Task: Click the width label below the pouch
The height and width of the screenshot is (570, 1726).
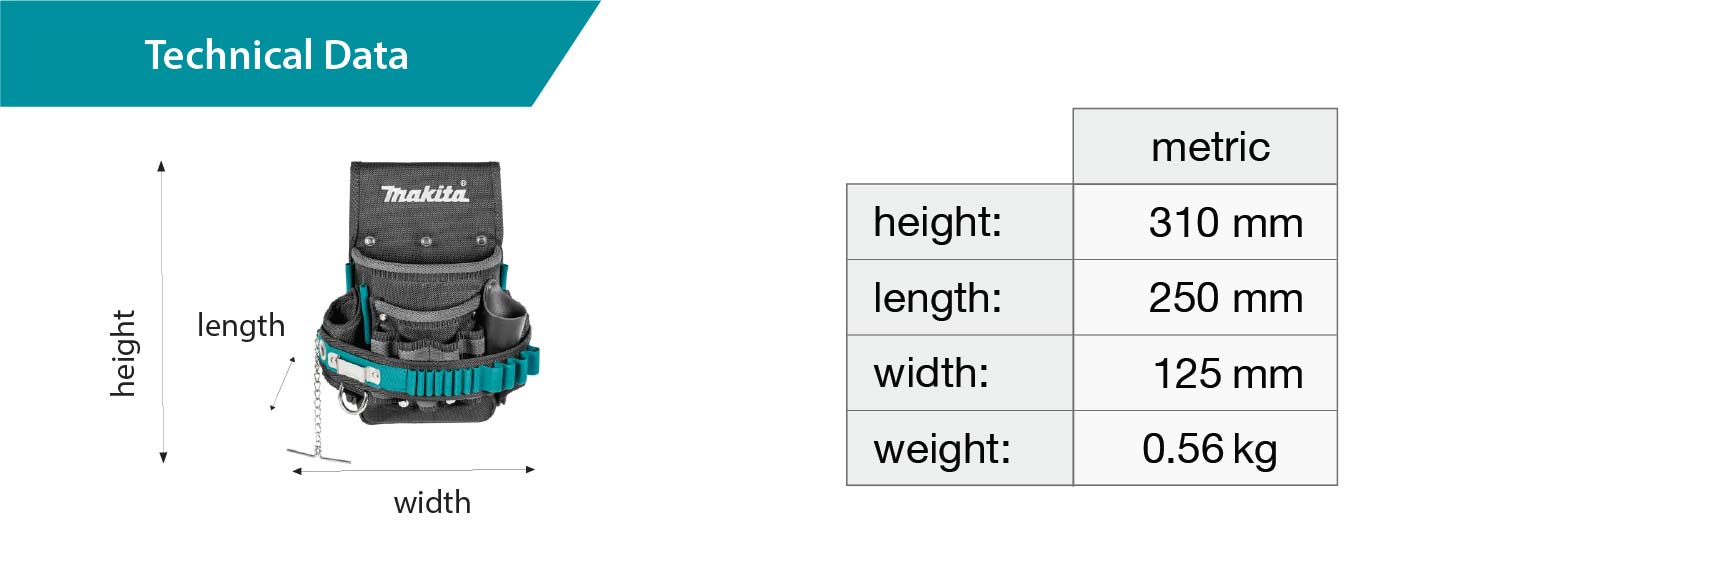Action: (x=432, y=502)
